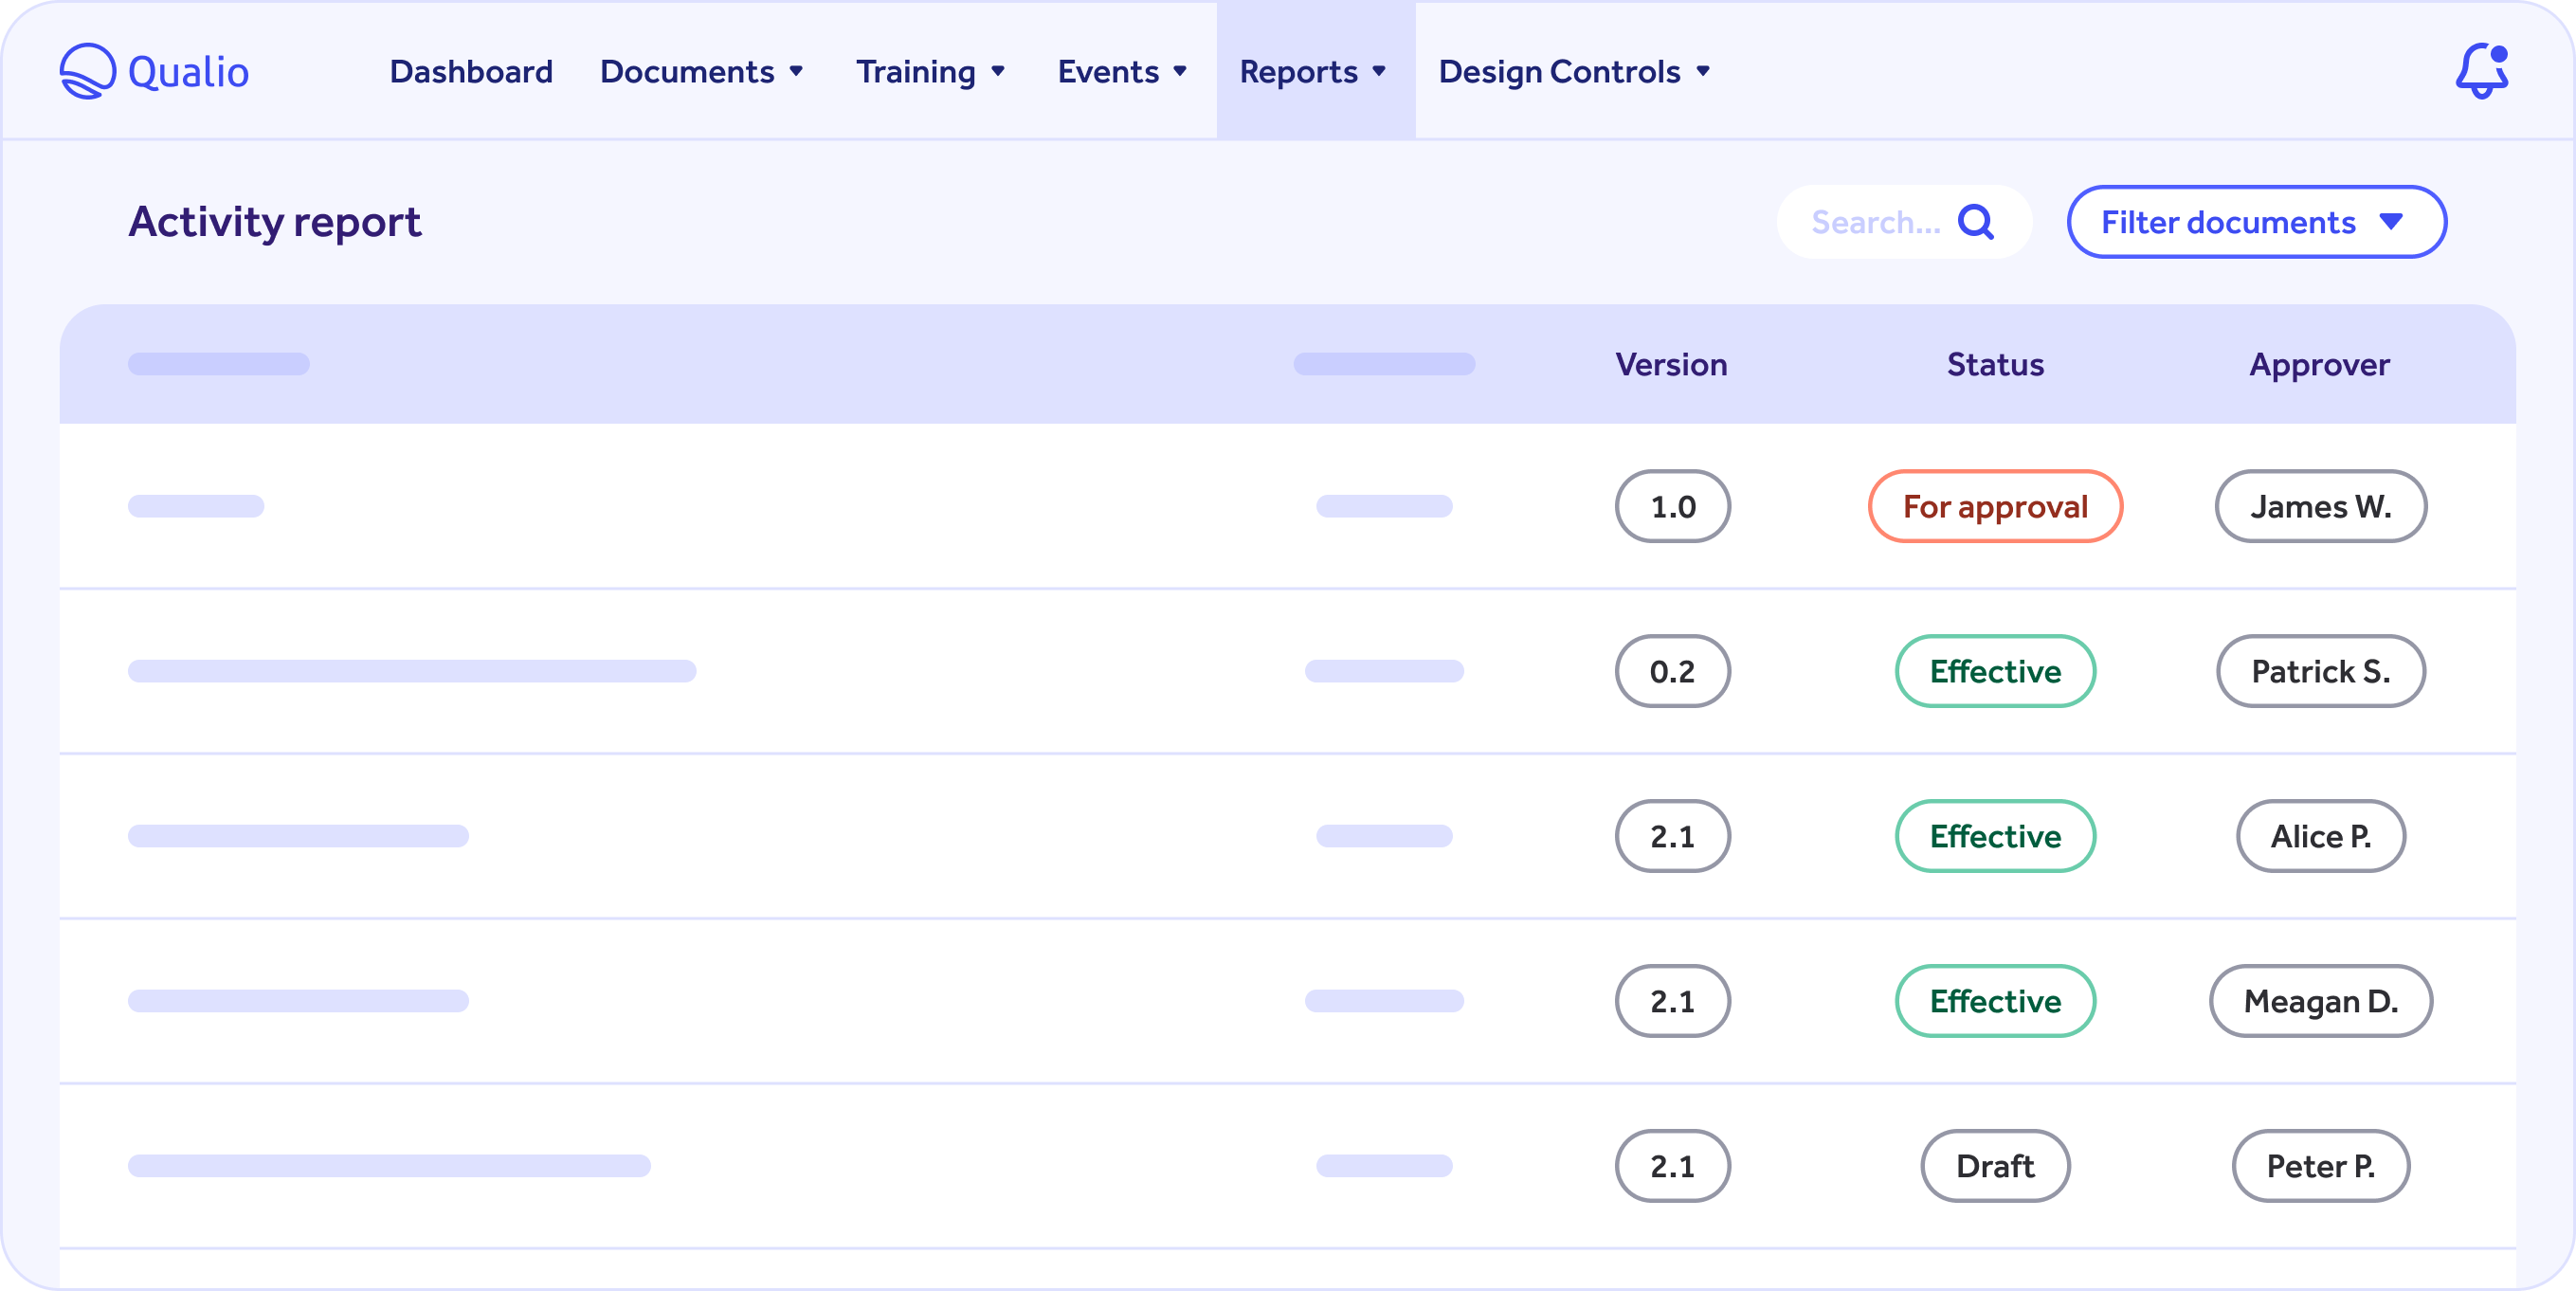2576x1291 pixels.
Task: Click the version 0.2 pill
Action: pos(1672,671)
